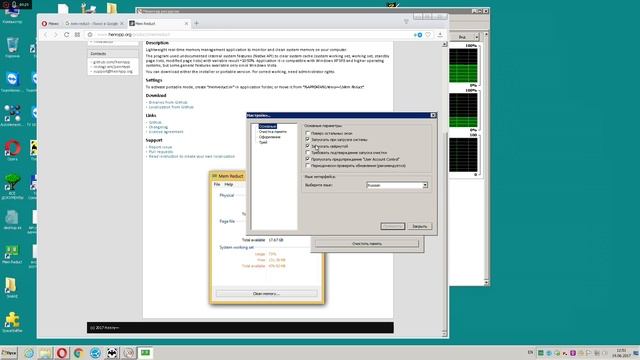The height and width of the screenshot is (360, 640).
Task: Open the file explorer taskbar icon
Action: tap(45, 353)
